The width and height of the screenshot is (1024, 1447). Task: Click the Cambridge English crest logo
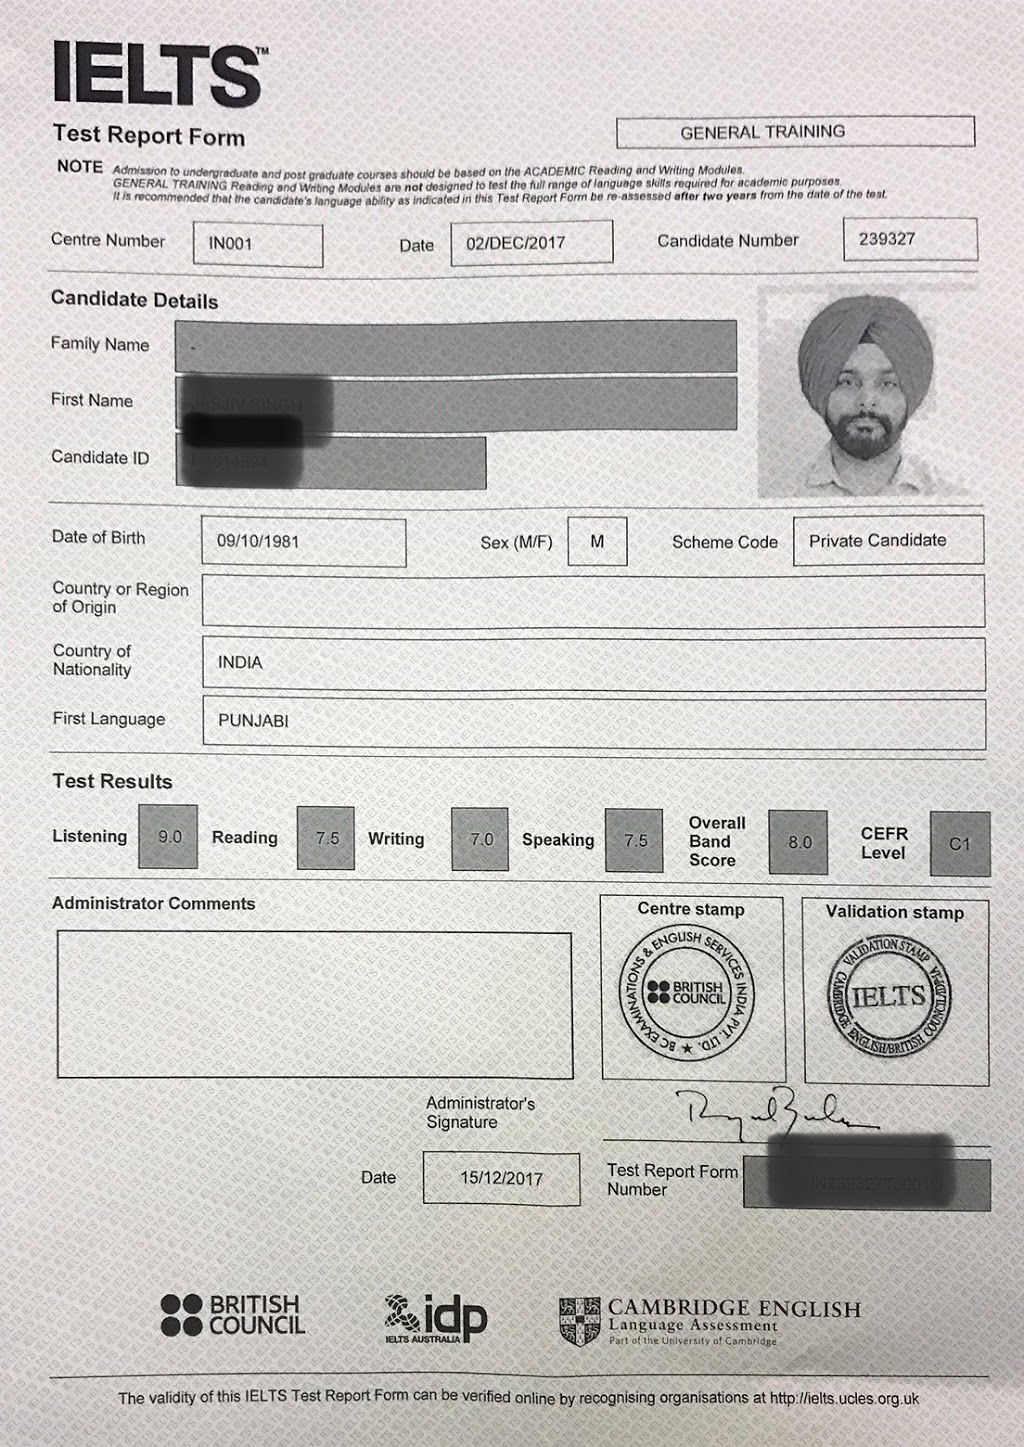point(580,1322)
